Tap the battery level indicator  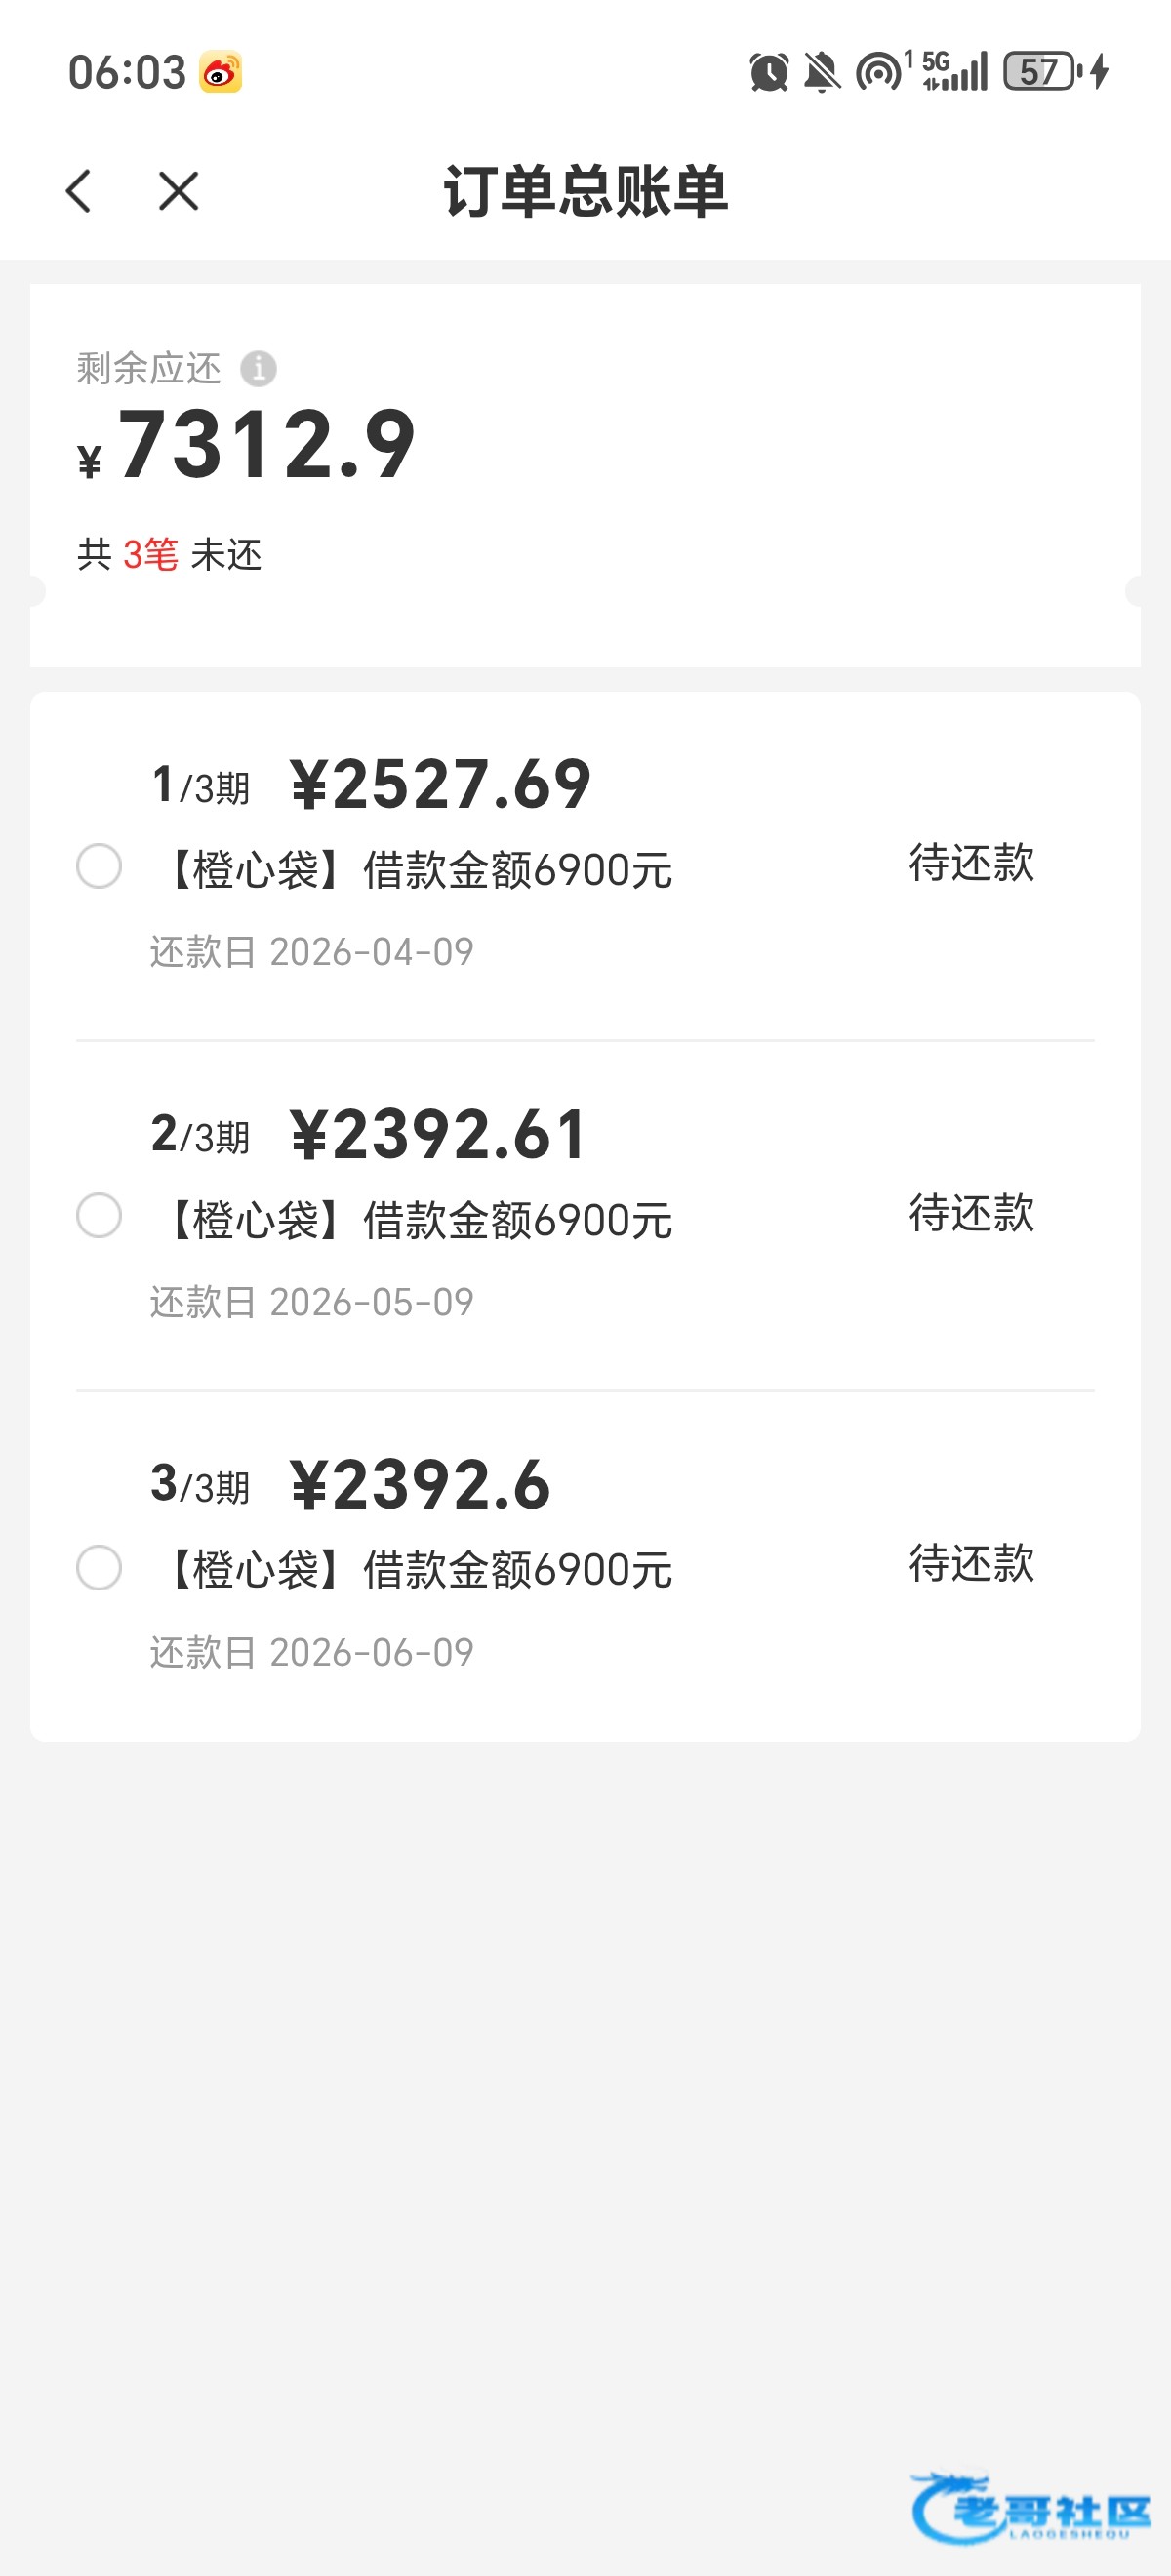(x=1041, y=72)
